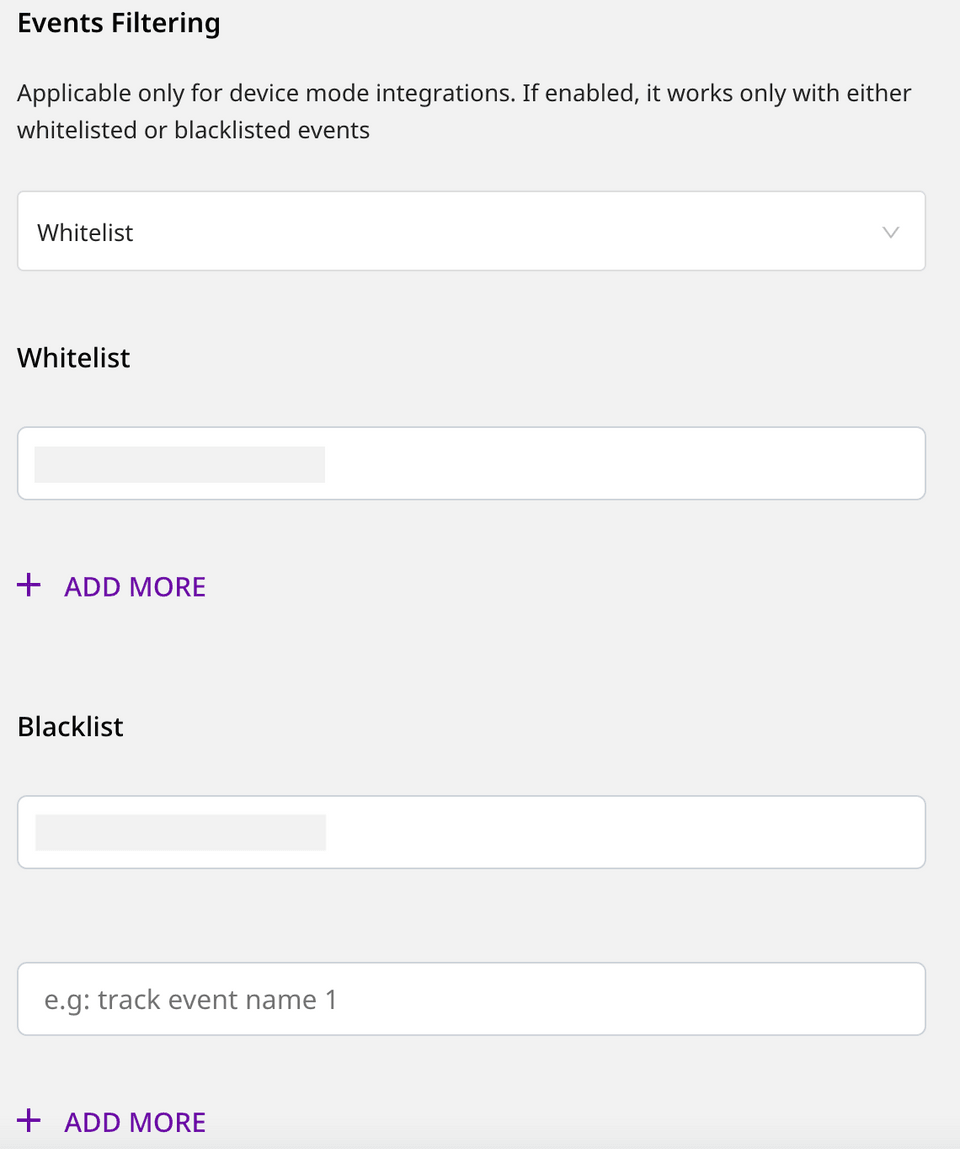Click the Blacklist section label
This screenshot has height=1149, width=960.
70,726
